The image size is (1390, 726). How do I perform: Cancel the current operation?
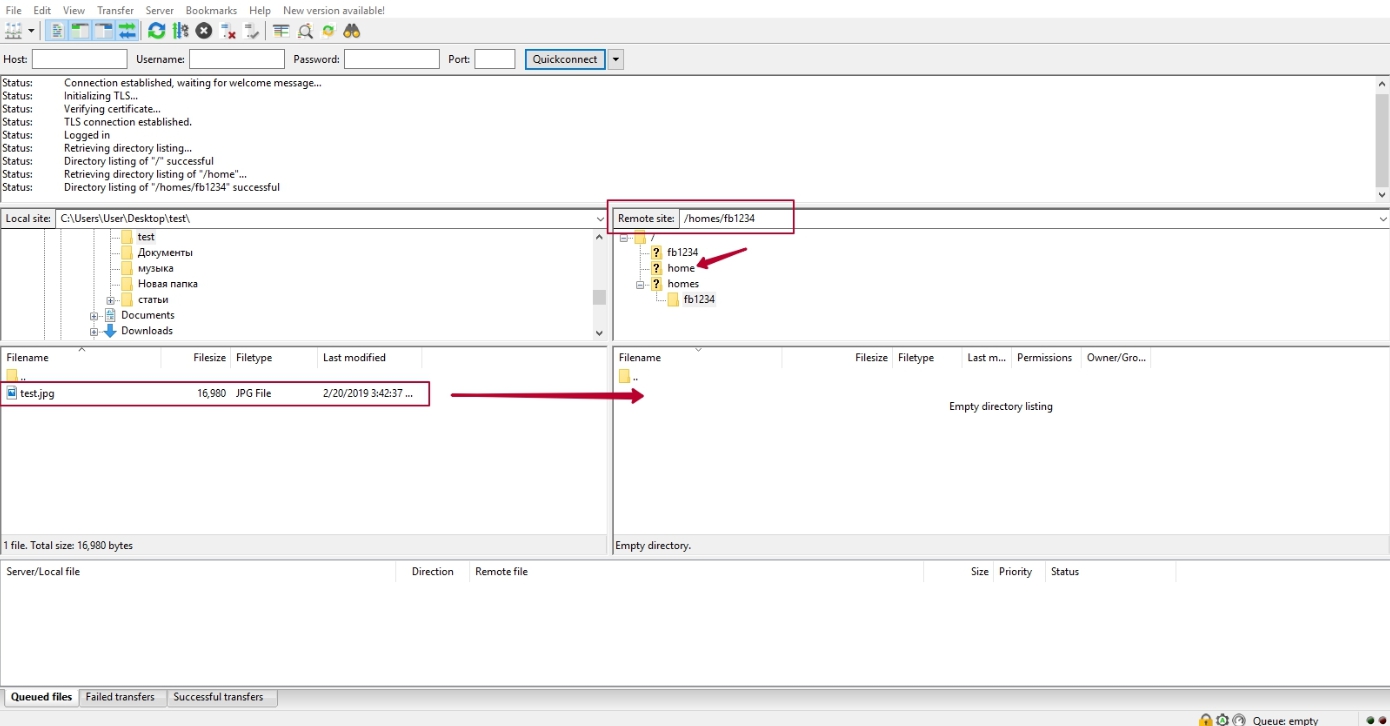(x=204, y=31)
